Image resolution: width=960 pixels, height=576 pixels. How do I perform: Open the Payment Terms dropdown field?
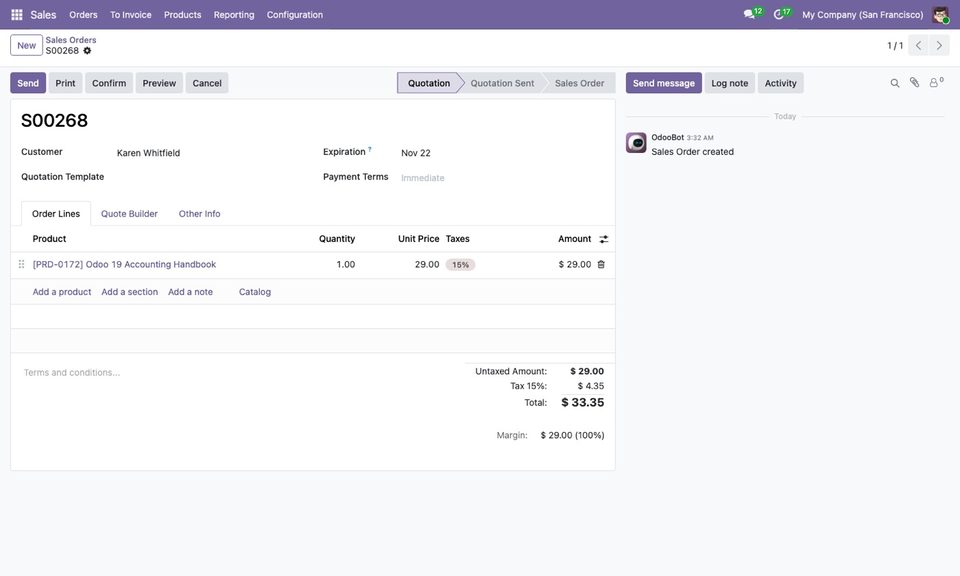[501, 178]
